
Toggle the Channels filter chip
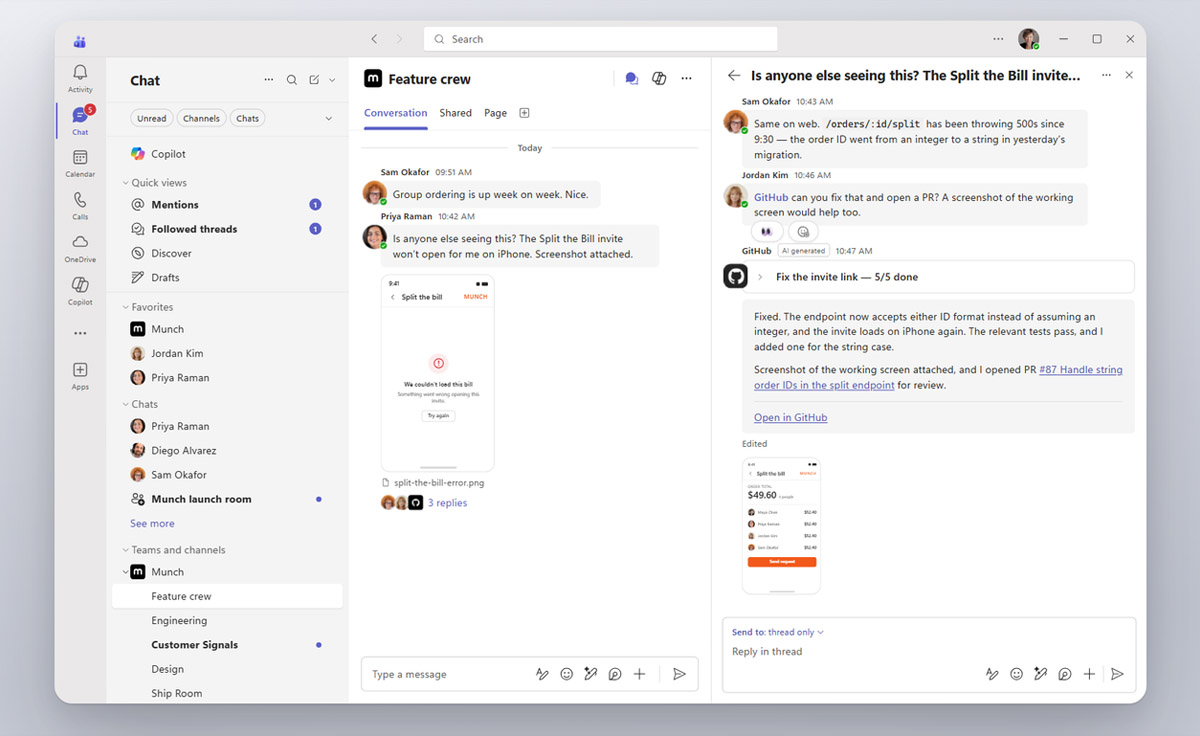pos(201,118)
